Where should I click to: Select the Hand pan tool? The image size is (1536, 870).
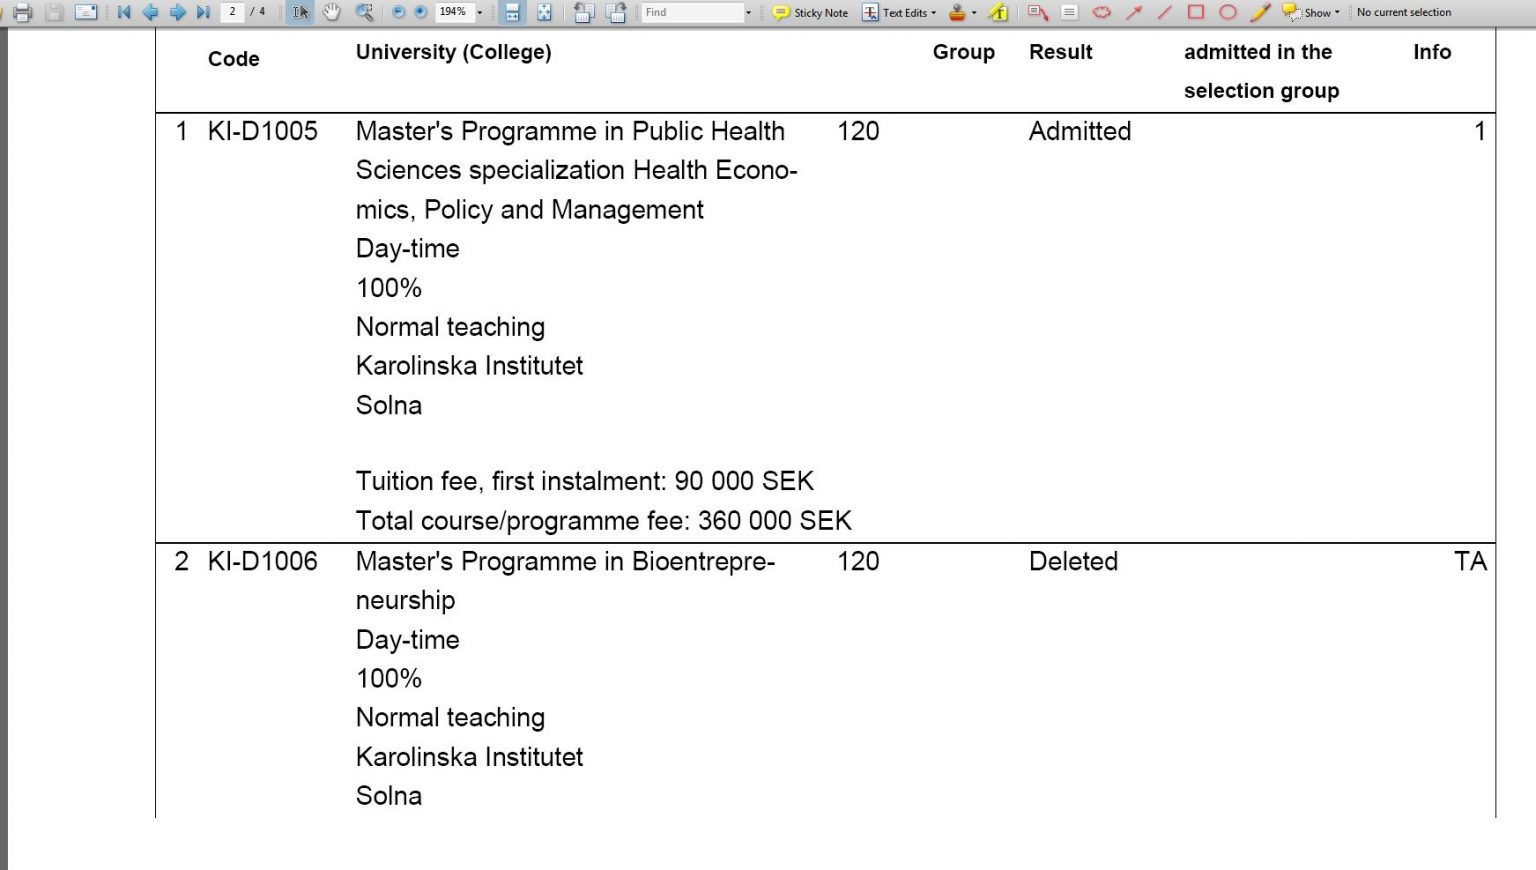click(x=331, y=13)
